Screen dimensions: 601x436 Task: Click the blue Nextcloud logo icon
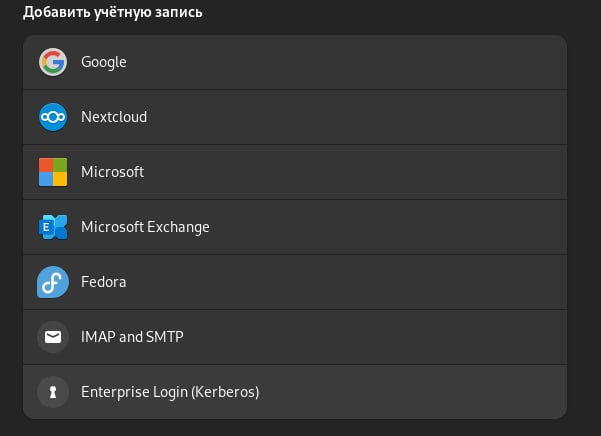point(52,117)
